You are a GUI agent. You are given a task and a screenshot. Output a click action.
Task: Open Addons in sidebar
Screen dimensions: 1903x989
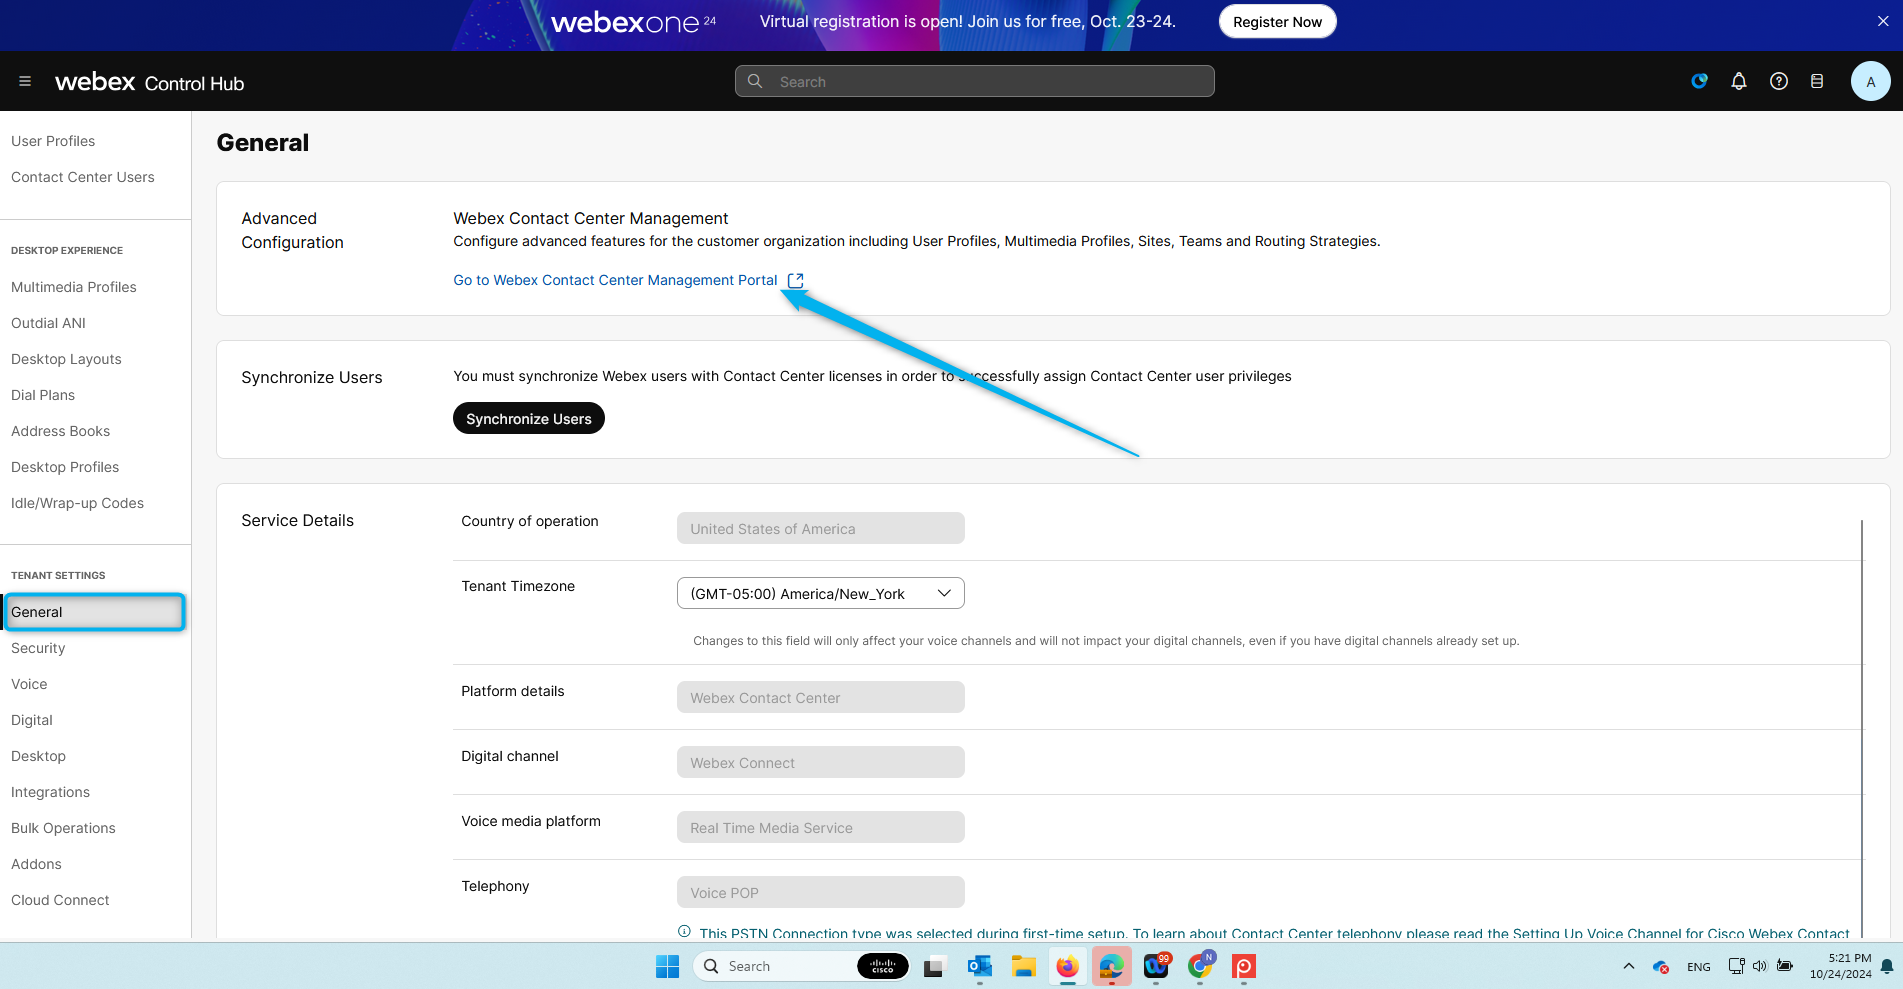click(x=36, y=864)
